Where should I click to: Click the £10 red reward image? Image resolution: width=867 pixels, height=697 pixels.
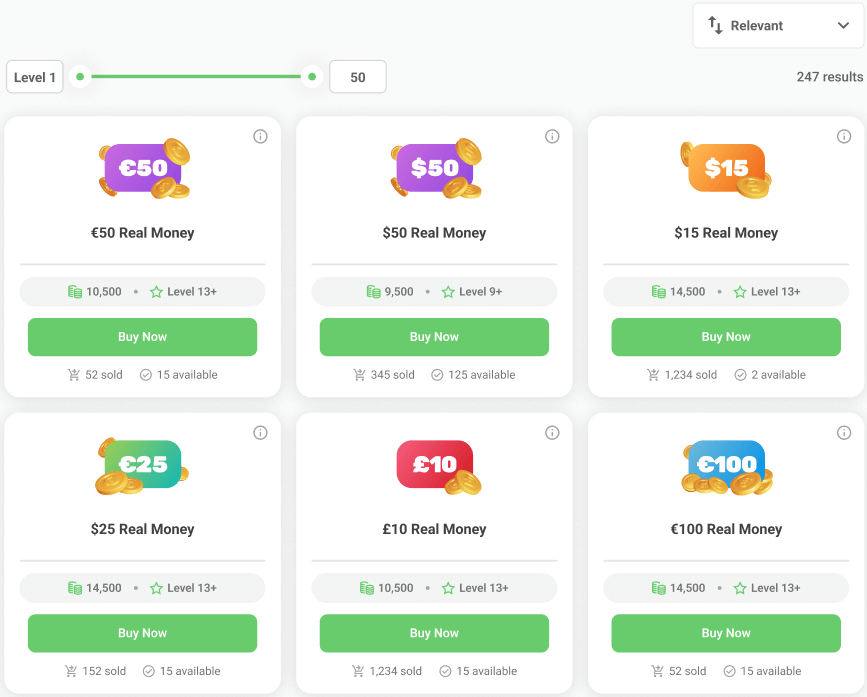[436, 465]
